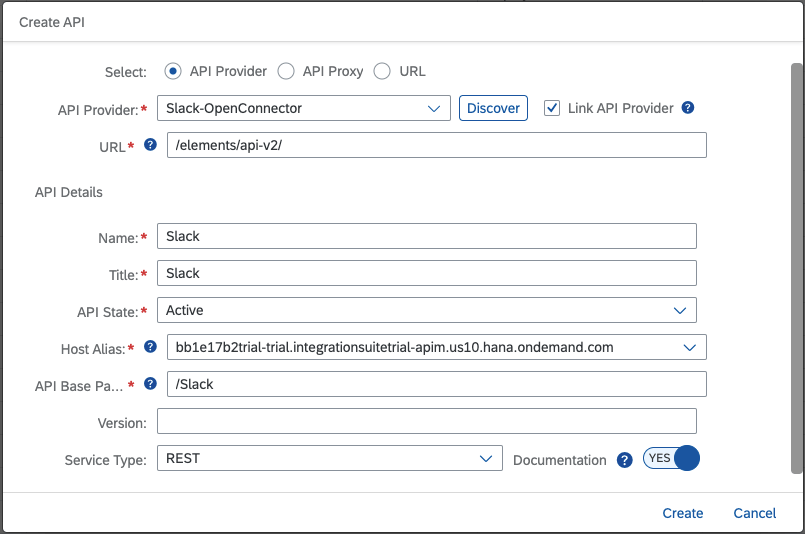The image size is (805, 534).
Task: Choose the API Proxy radio option
Action: pos(286,71)
